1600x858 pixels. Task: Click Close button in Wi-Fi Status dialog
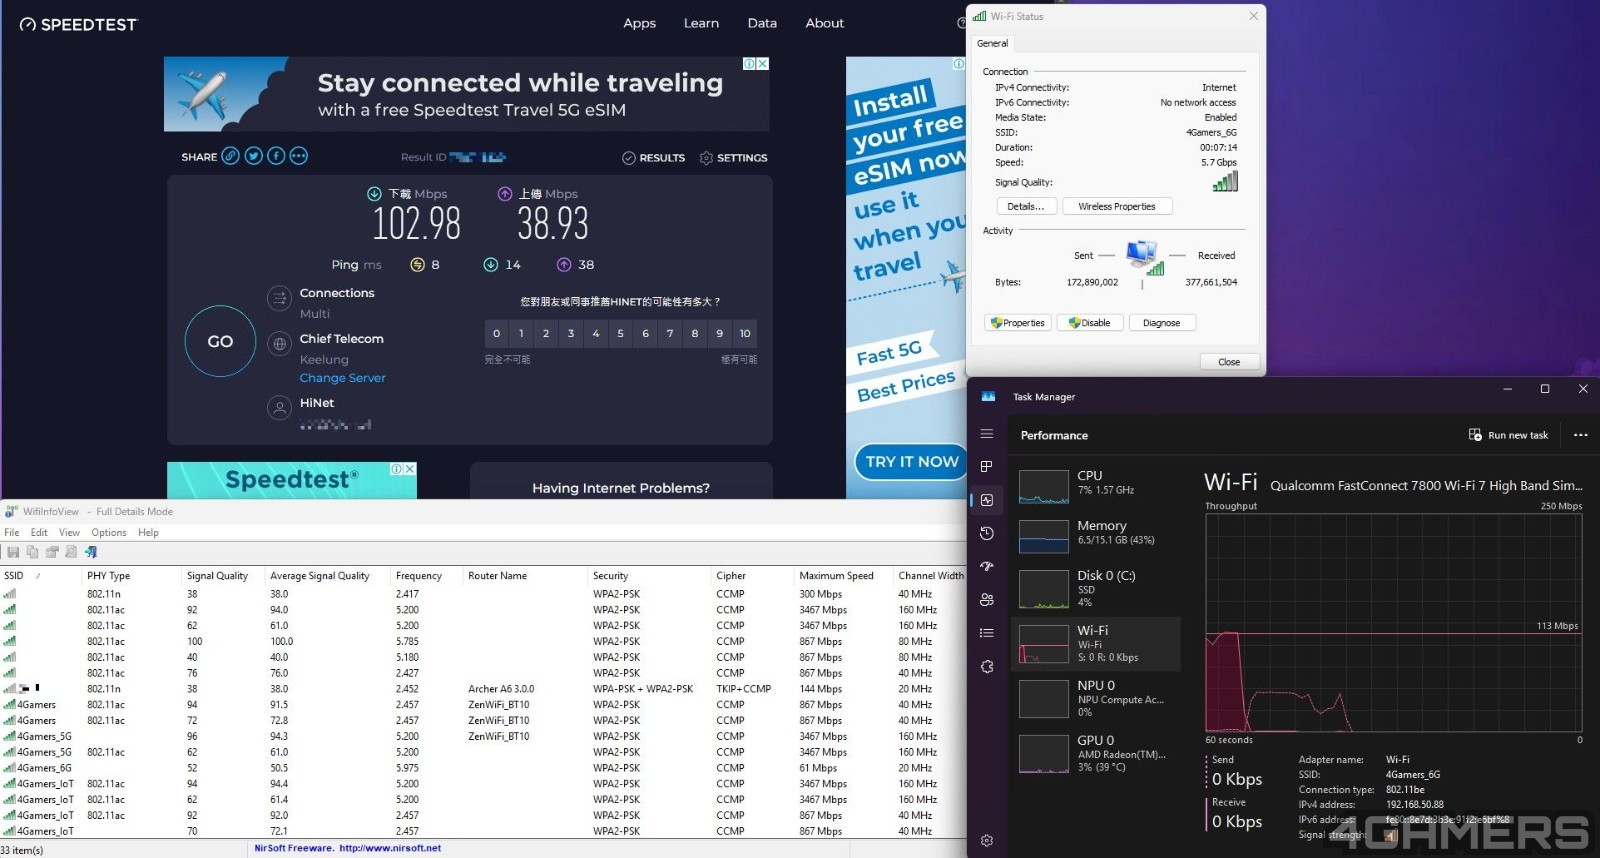[1229, 362]
